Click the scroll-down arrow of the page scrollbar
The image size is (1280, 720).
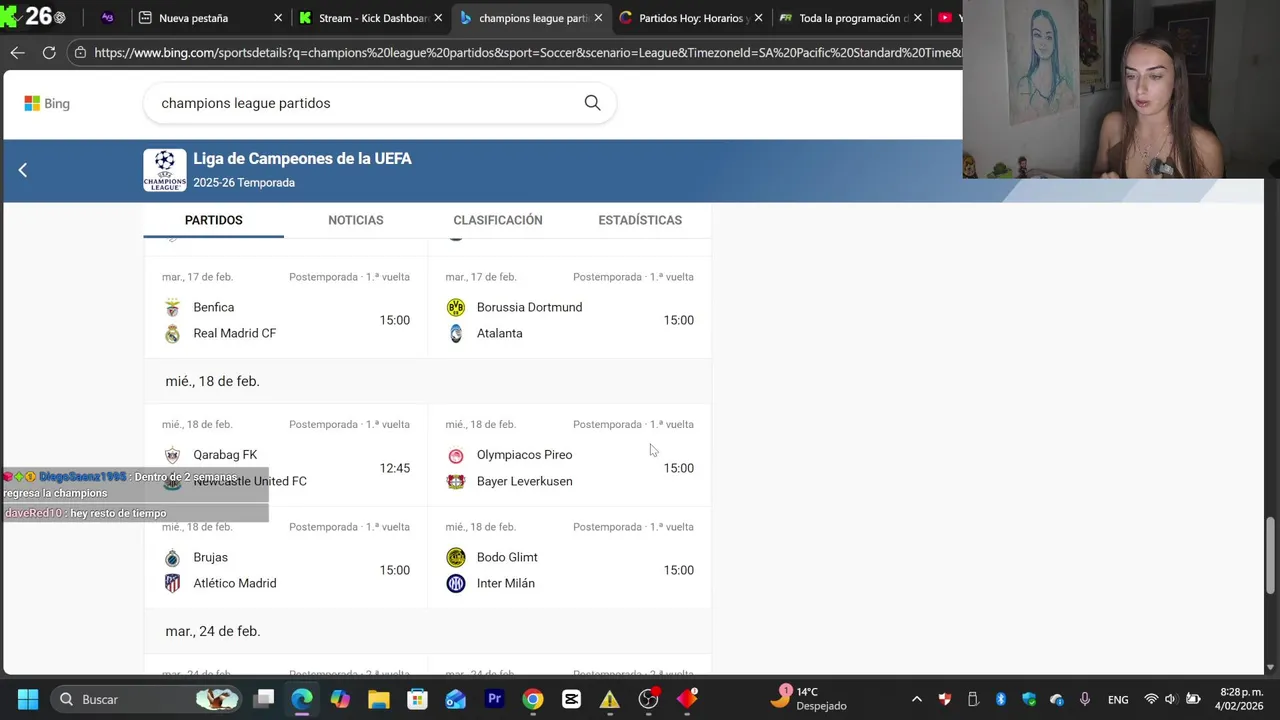coord(1270,667)
